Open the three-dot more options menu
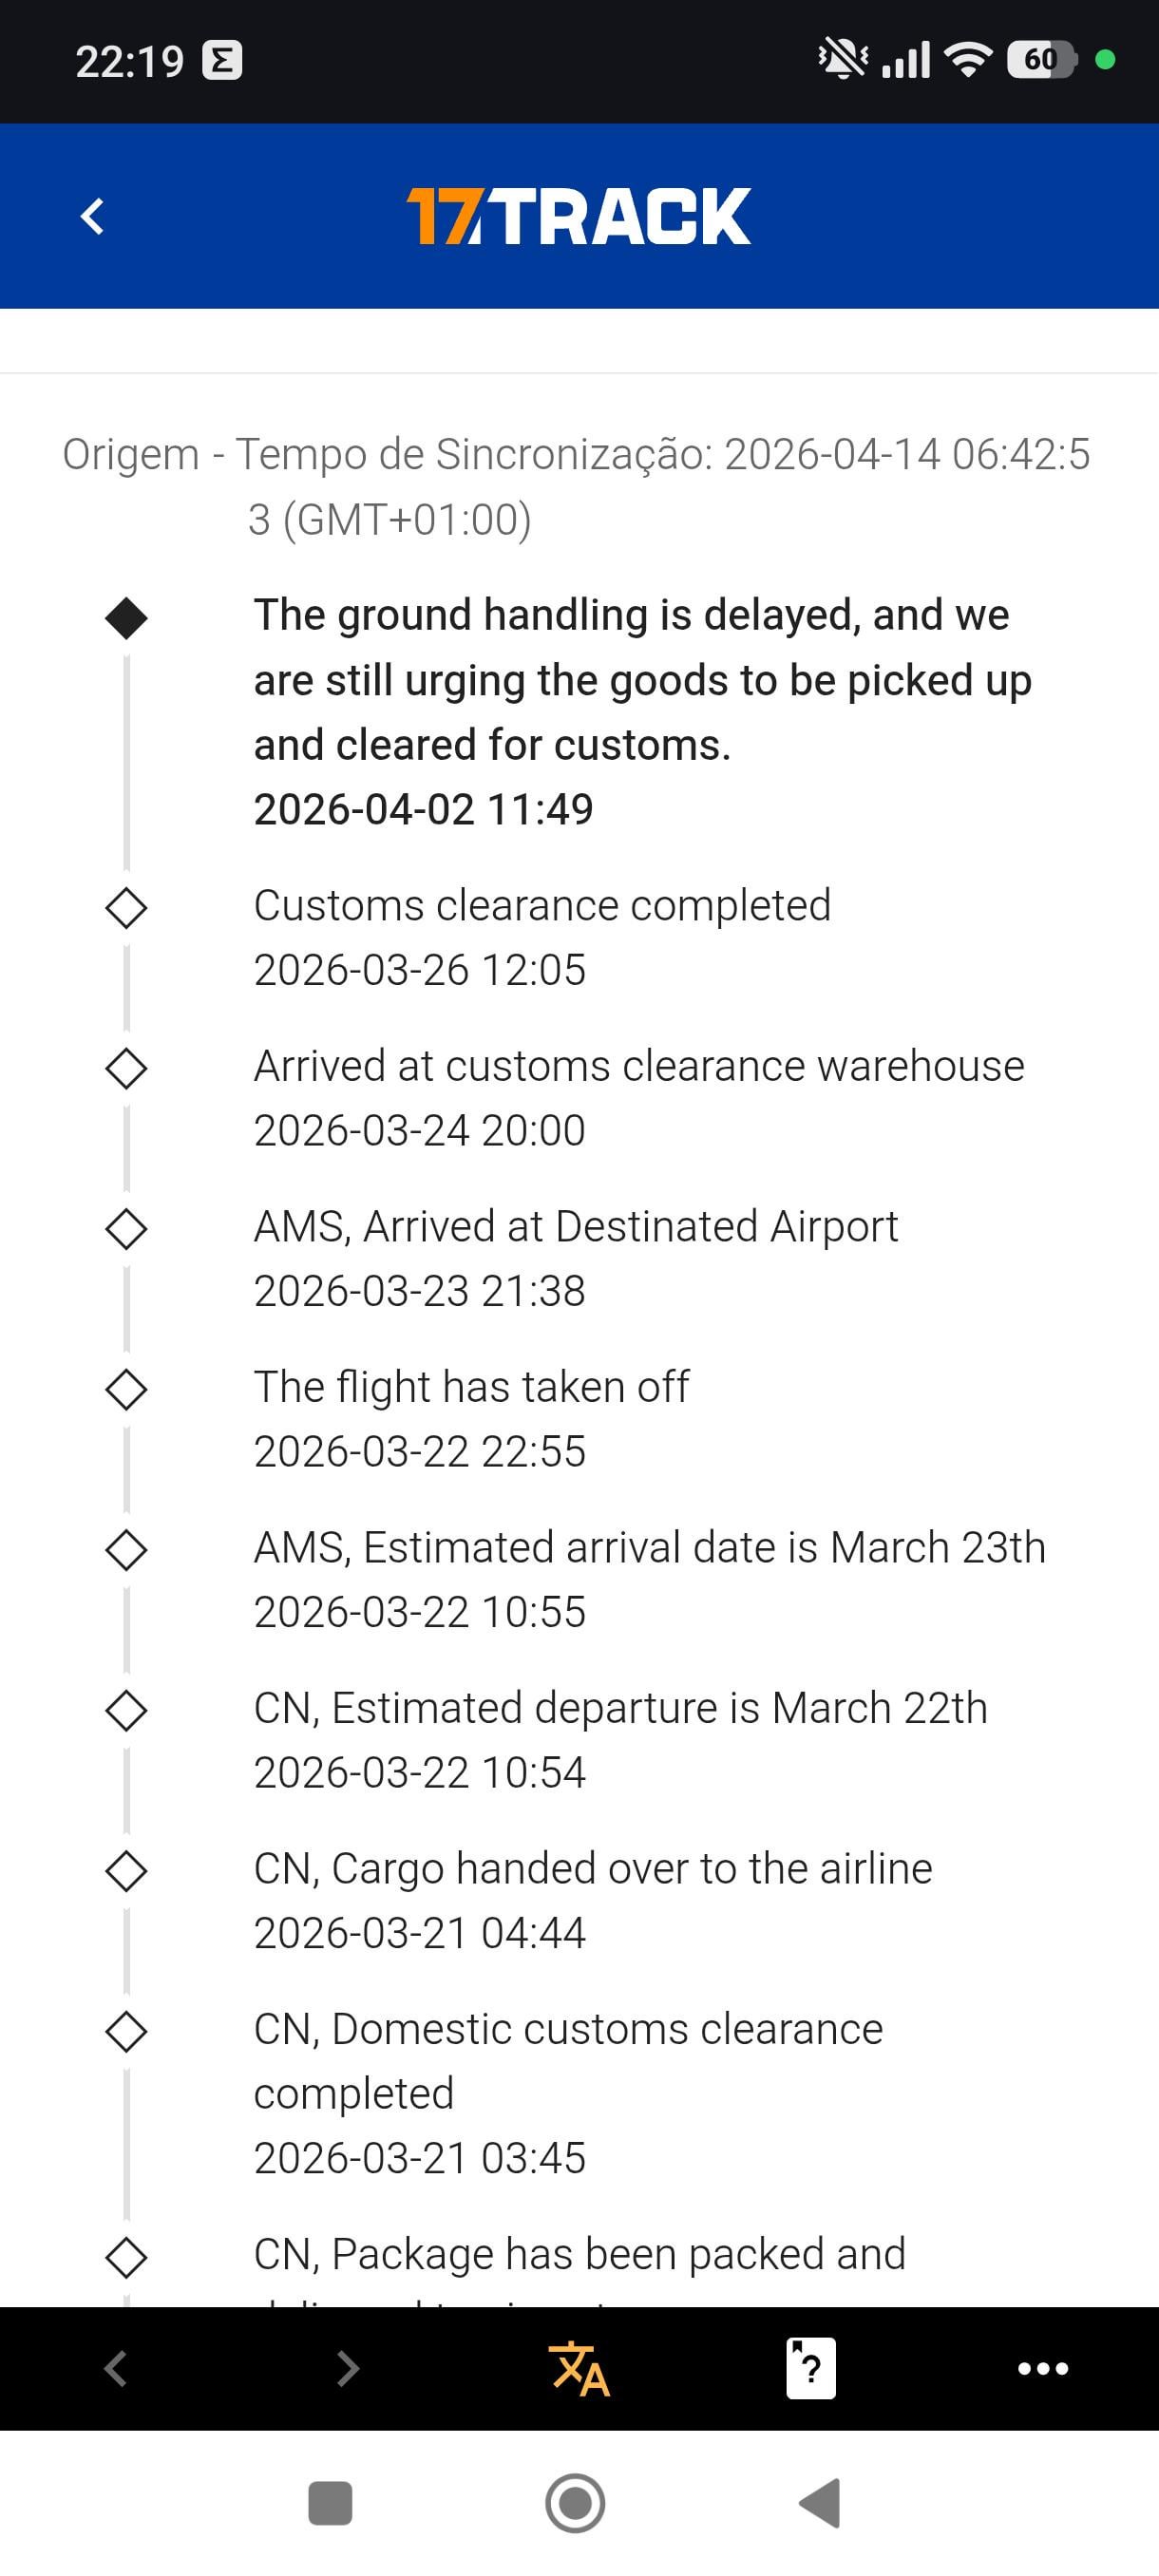 click(x=1042, y=2368)
